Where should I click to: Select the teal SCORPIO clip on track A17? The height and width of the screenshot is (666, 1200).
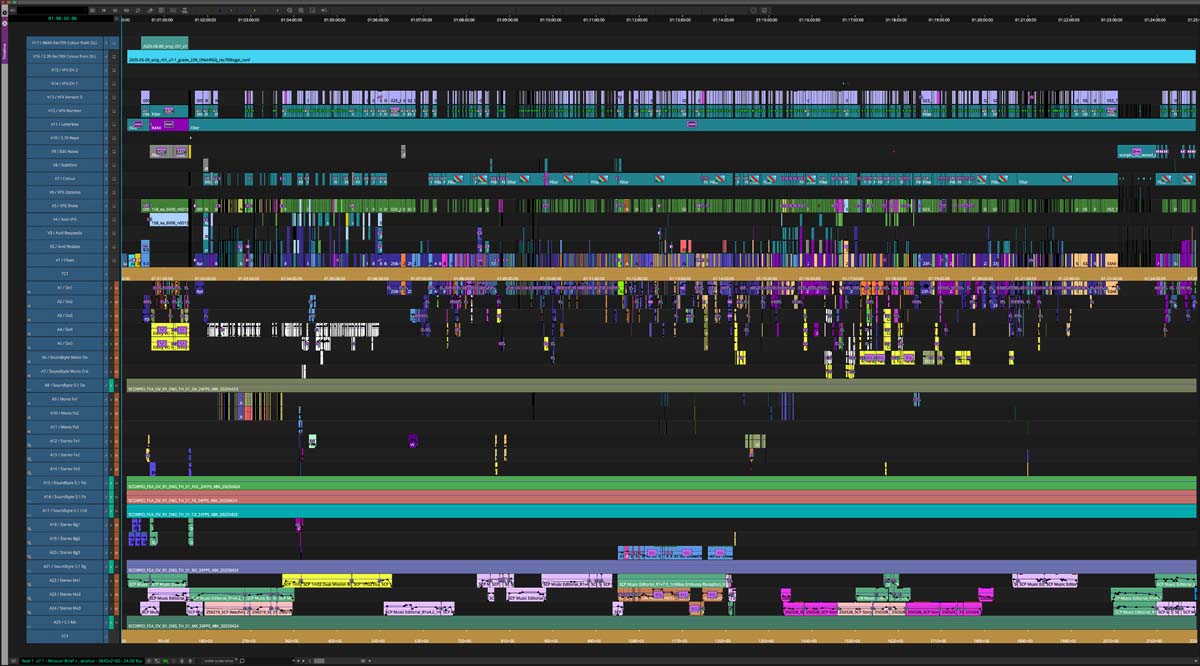click(x=661, y=511)
